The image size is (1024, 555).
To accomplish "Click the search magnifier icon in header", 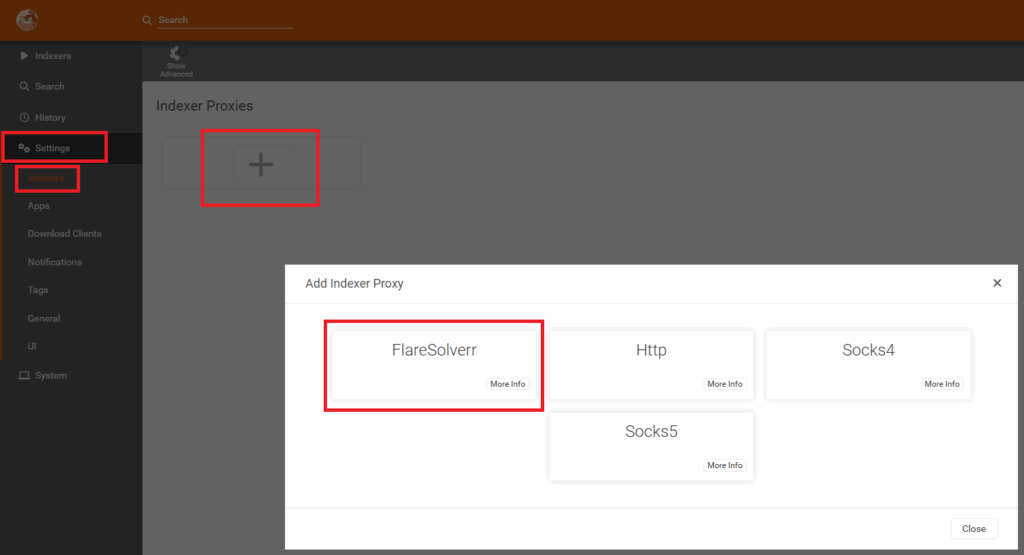I will [147, 20].
